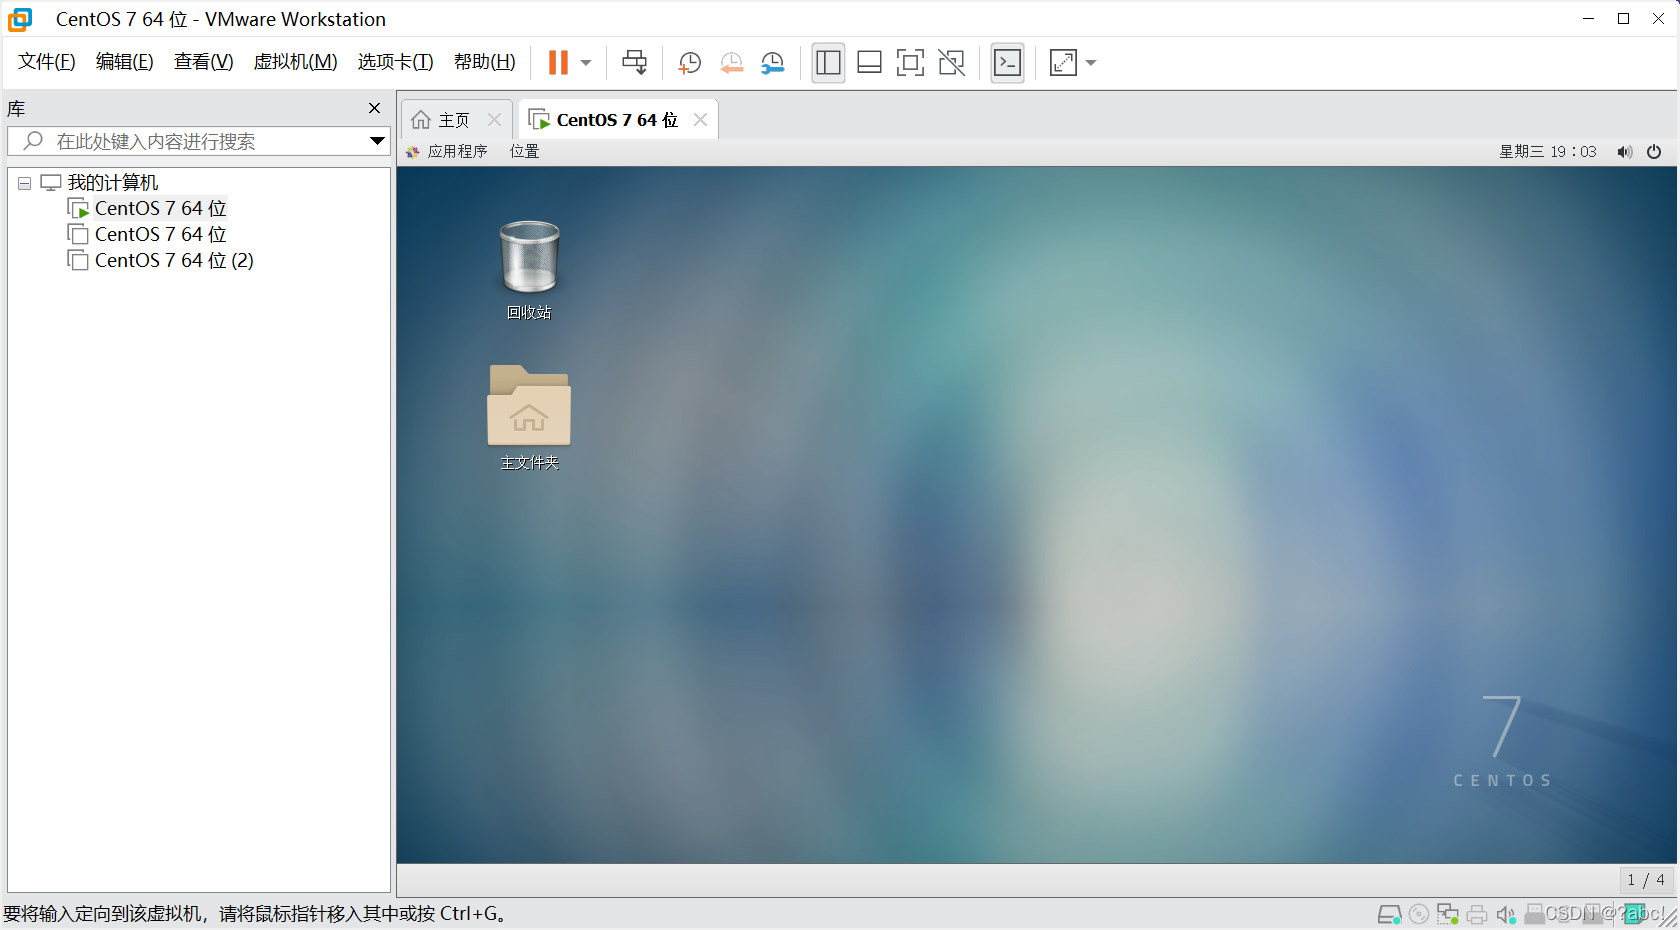Enter full screen mode
The height and width of the screenshot is (930, 1680).
coord(910,63)
